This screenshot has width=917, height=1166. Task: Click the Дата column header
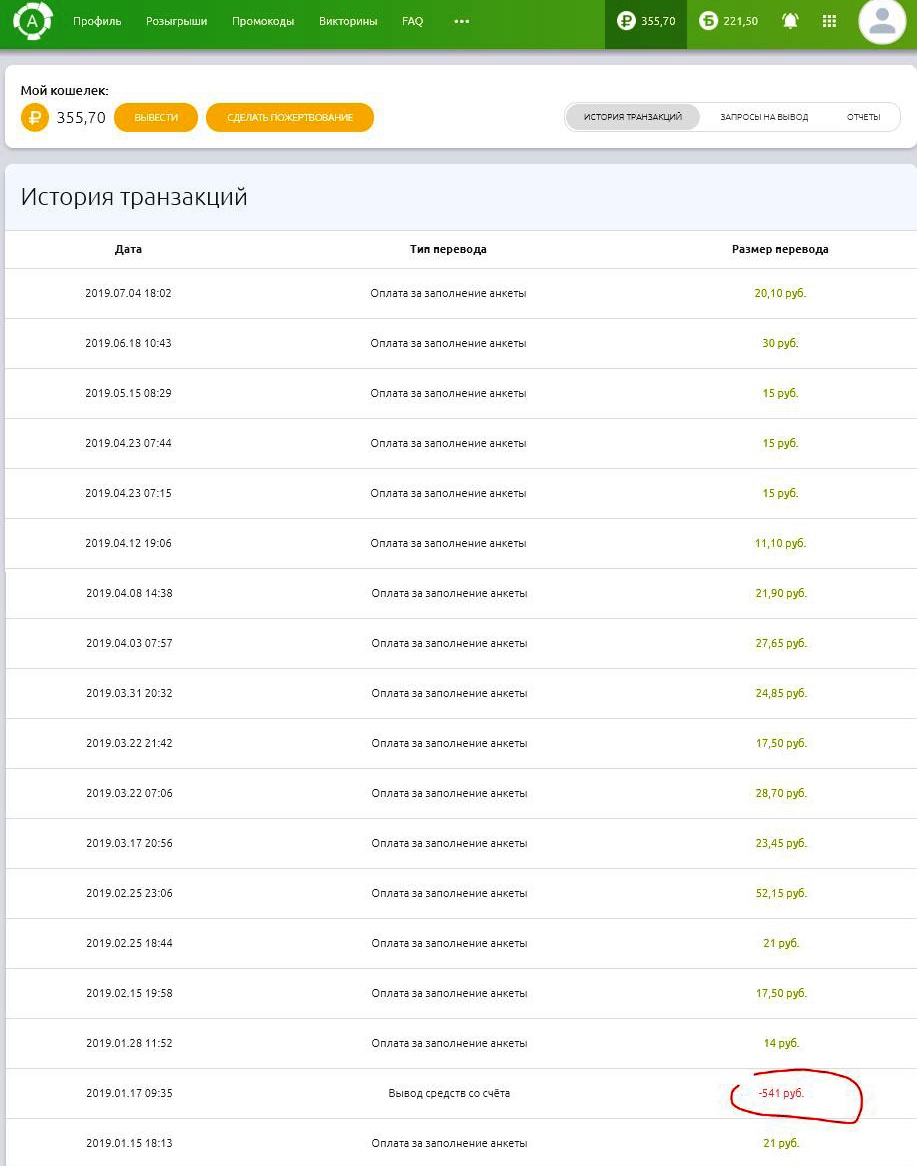[128, 249]
